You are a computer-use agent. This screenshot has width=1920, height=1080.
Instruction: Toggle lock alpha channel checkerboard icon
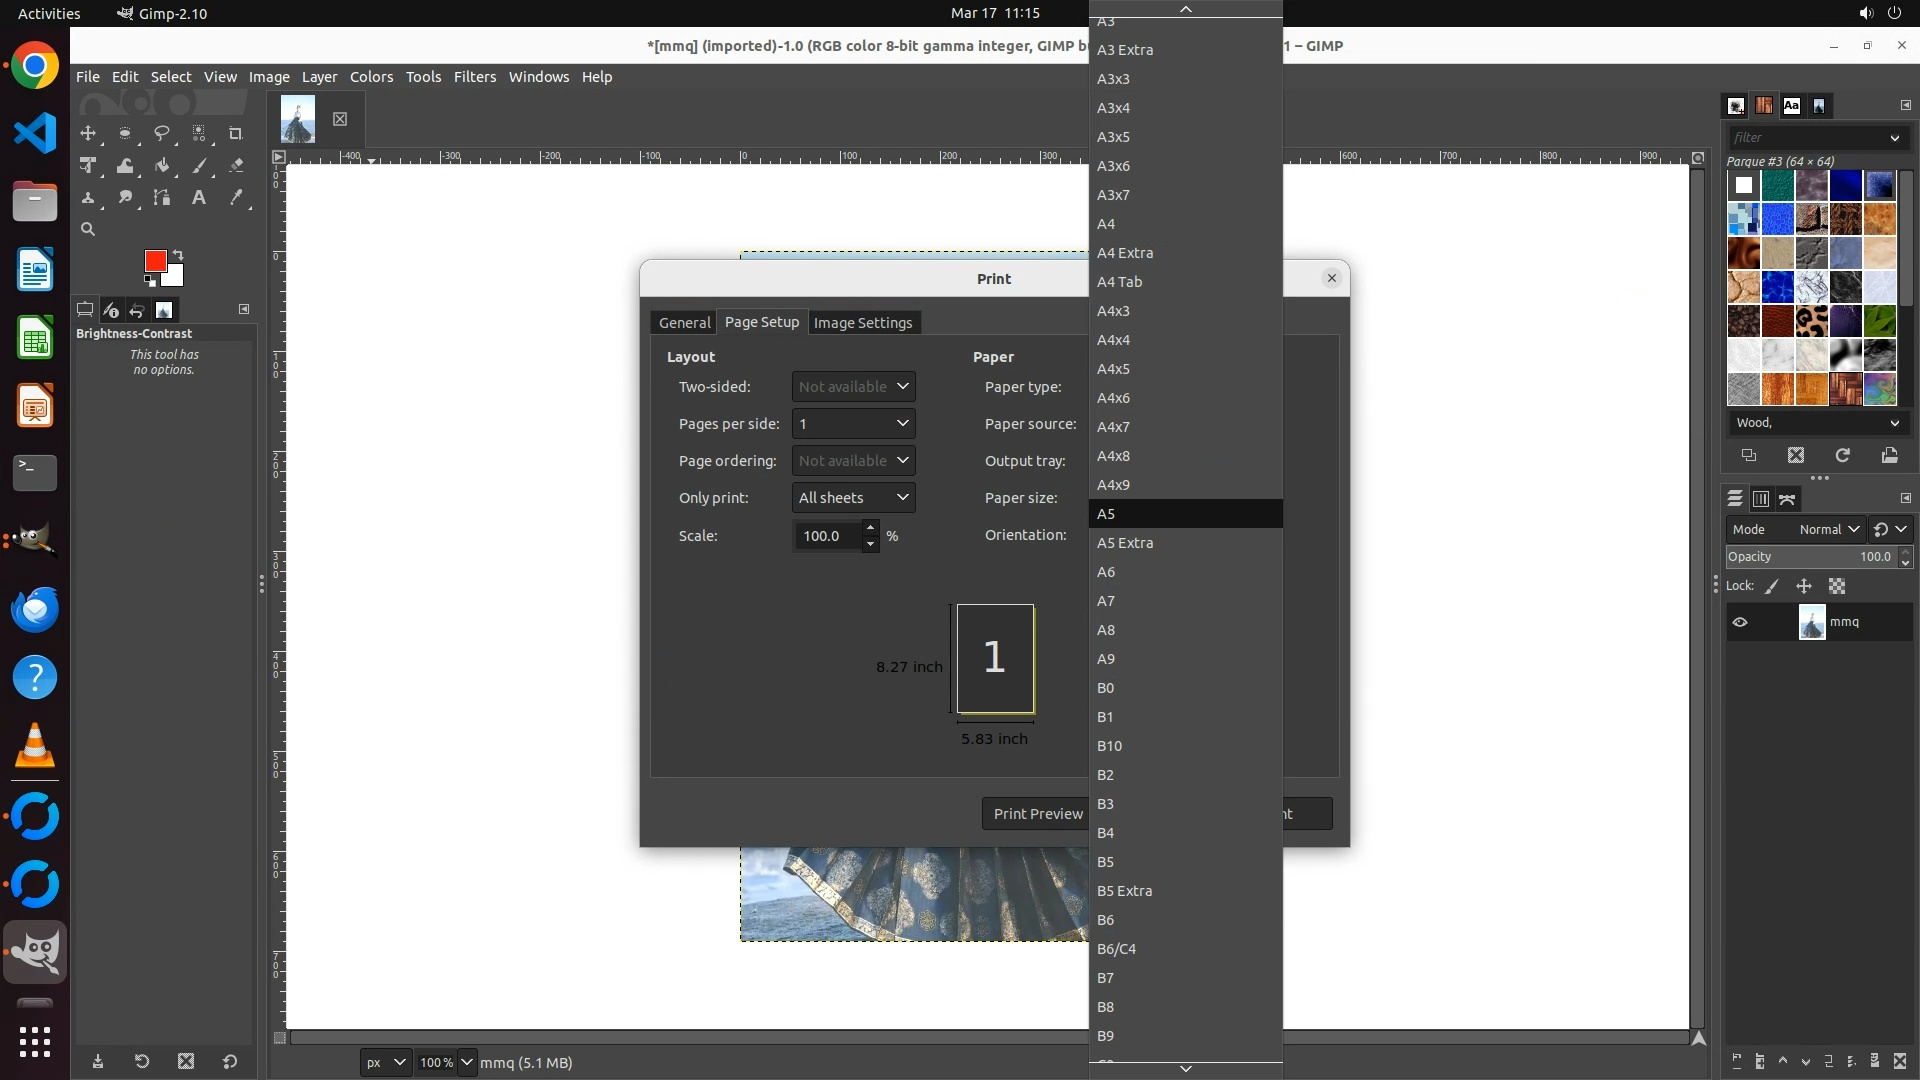1837,587
